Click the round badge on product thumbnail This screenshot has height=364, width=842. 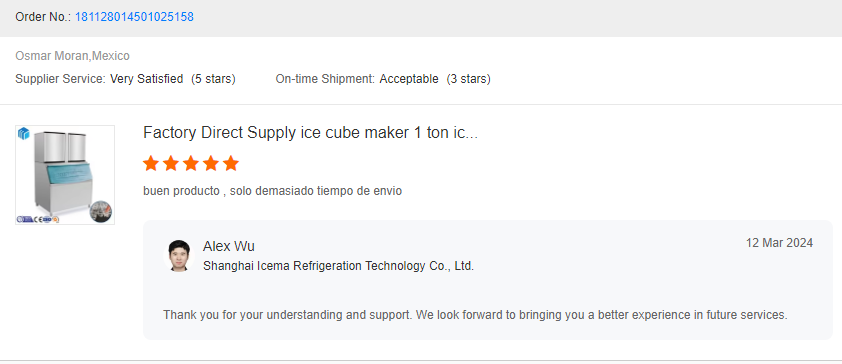pos(100,211)
